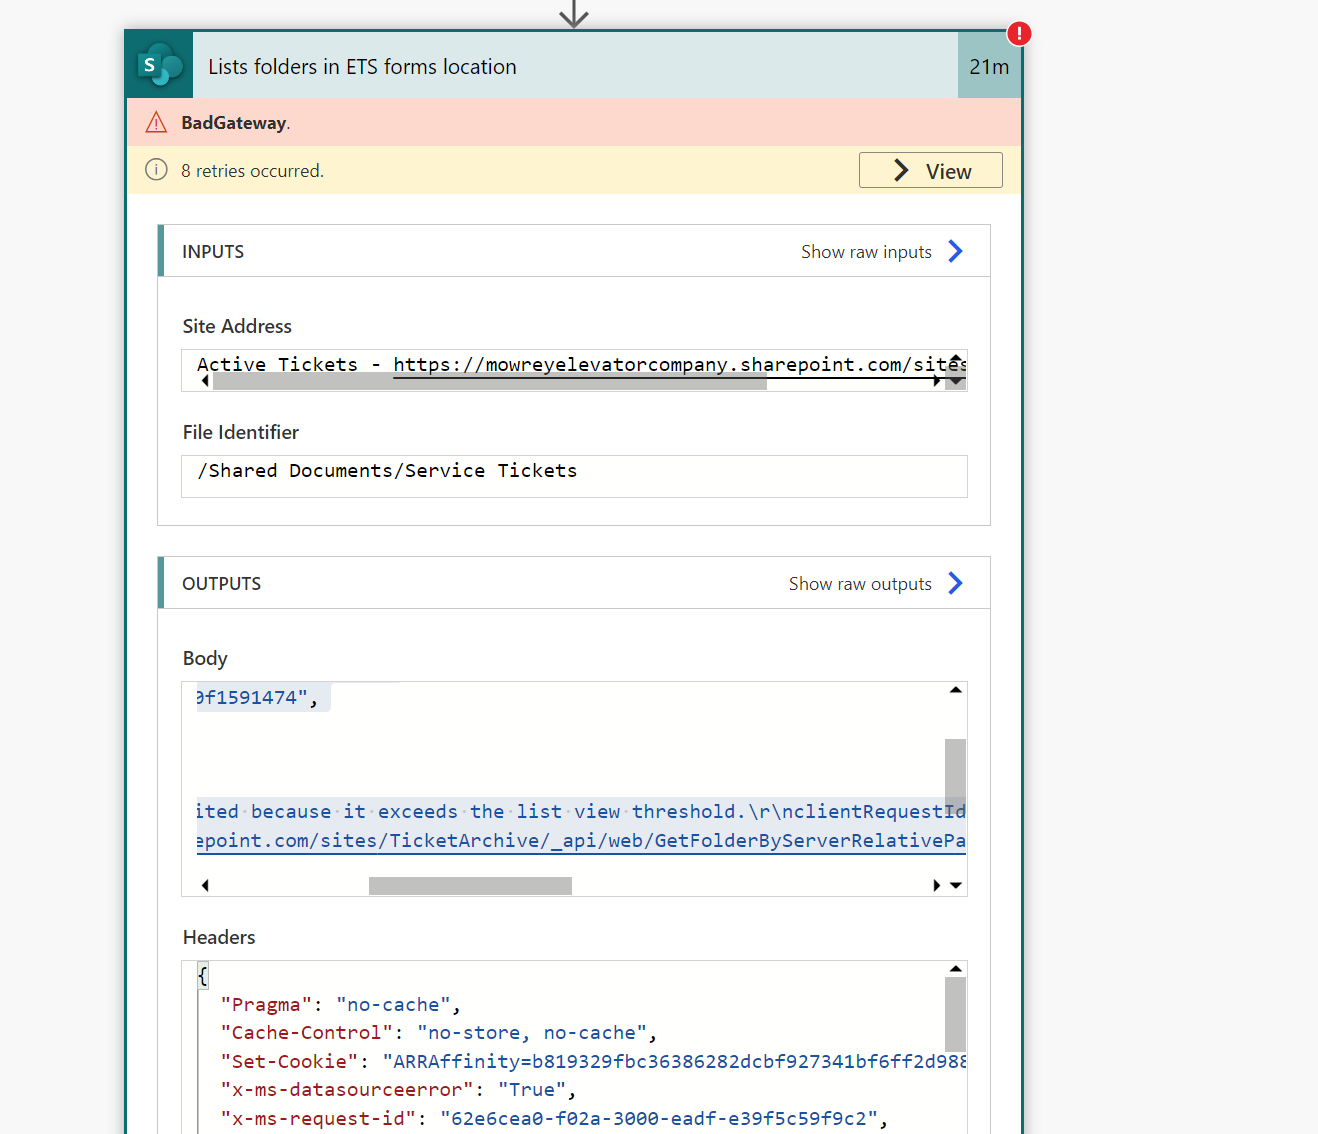
Task: Click the chevron next to Show raw inputs
Action: point(955,252)
